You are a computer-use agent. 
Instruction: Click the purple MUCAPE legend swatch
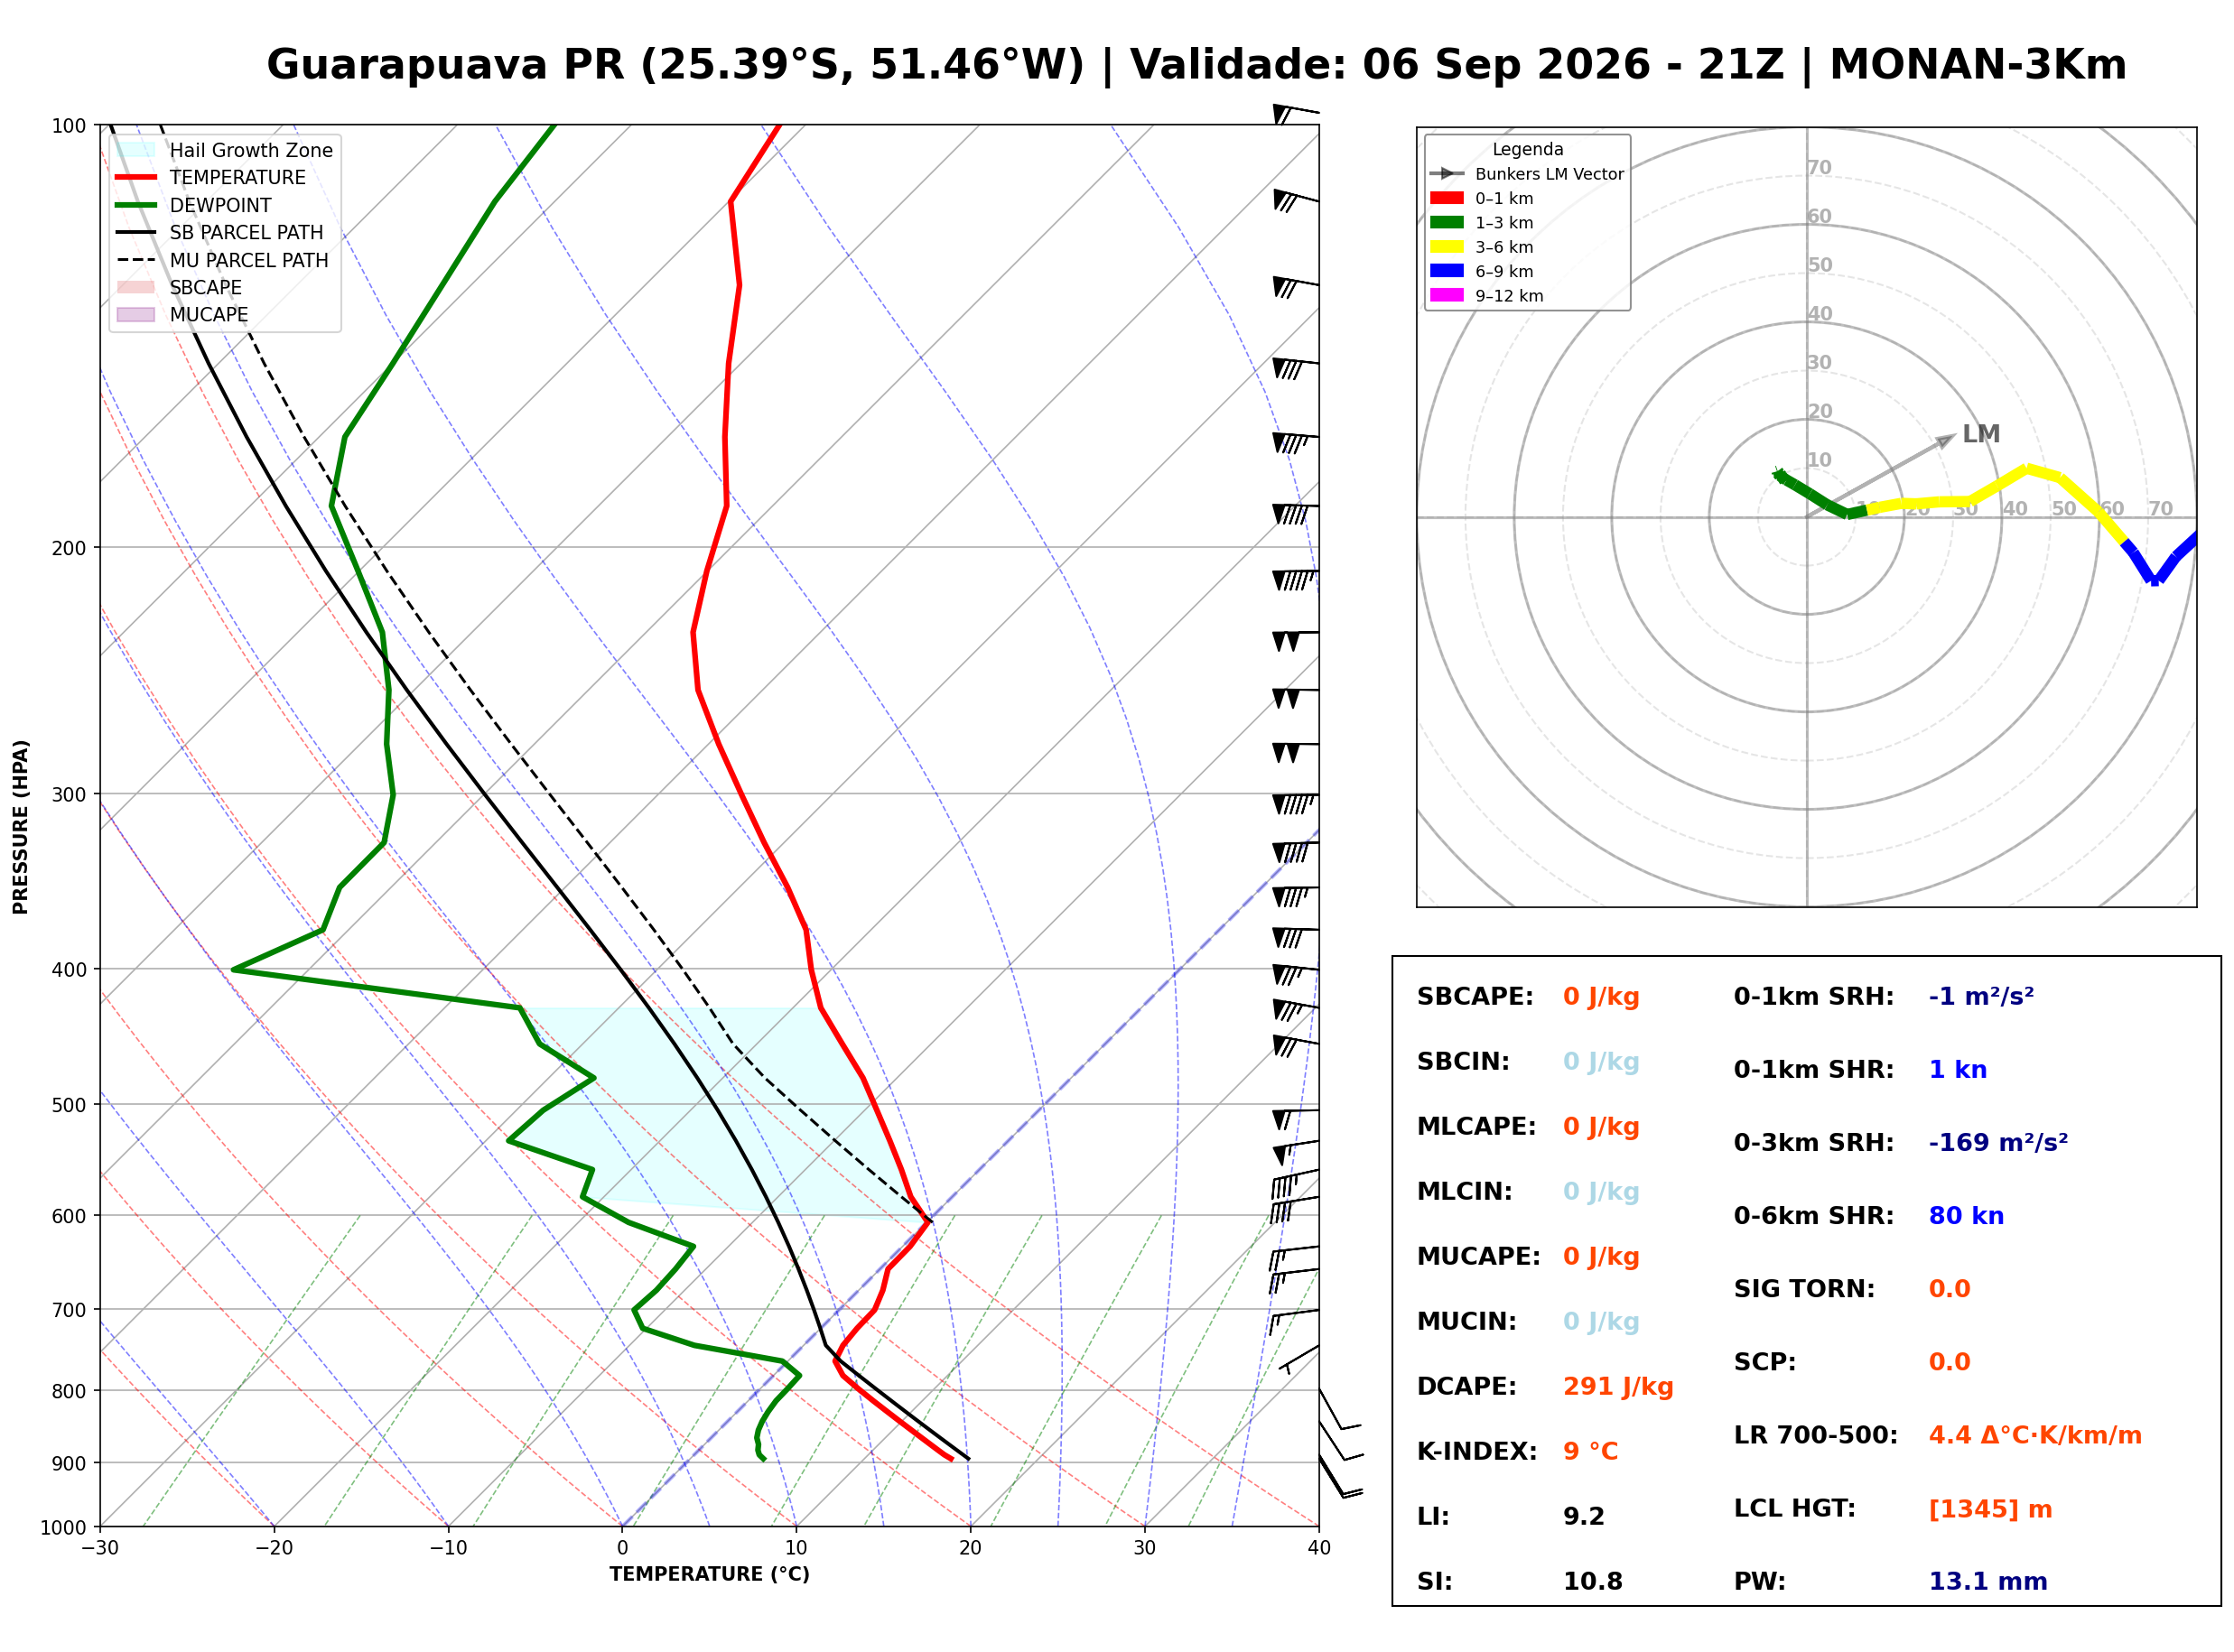coord(136,314)
